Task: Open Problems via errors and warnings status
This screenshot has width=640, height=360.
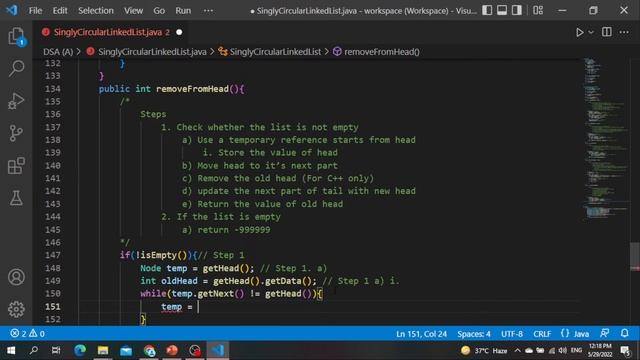Action: tap(27, 333)
